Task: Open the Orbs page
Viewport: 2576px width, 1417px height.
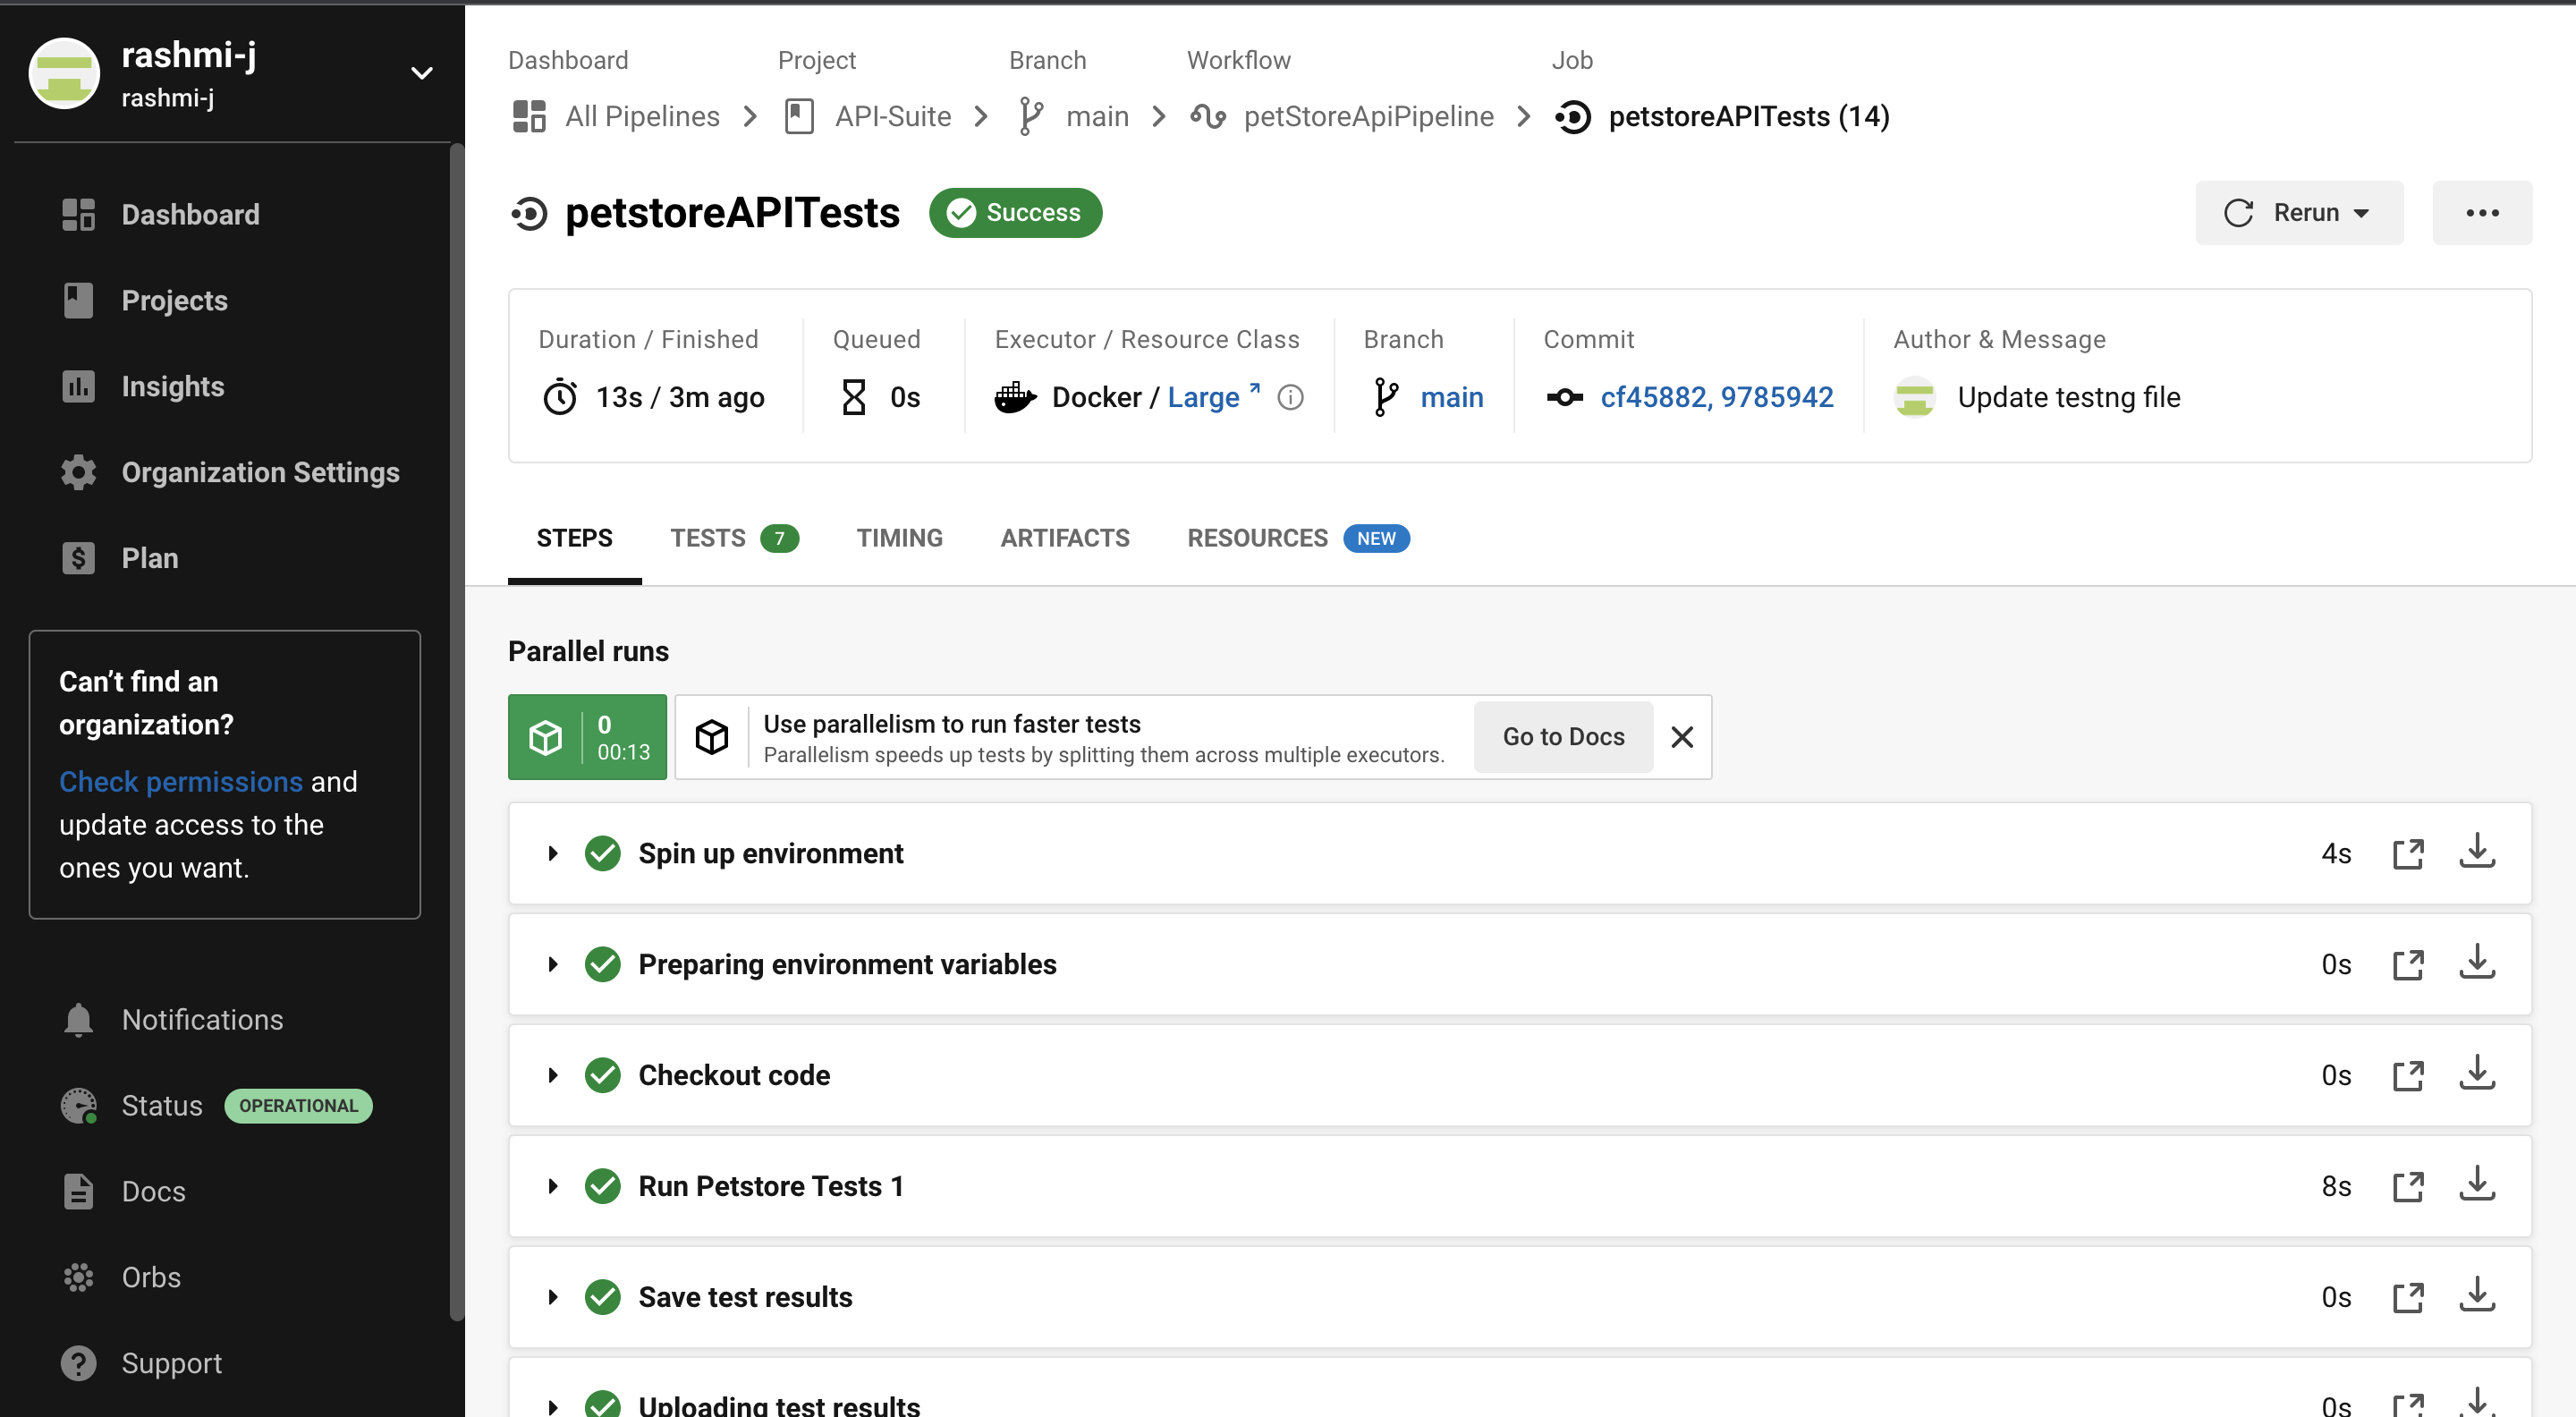Action: (x=150, y=1277)
